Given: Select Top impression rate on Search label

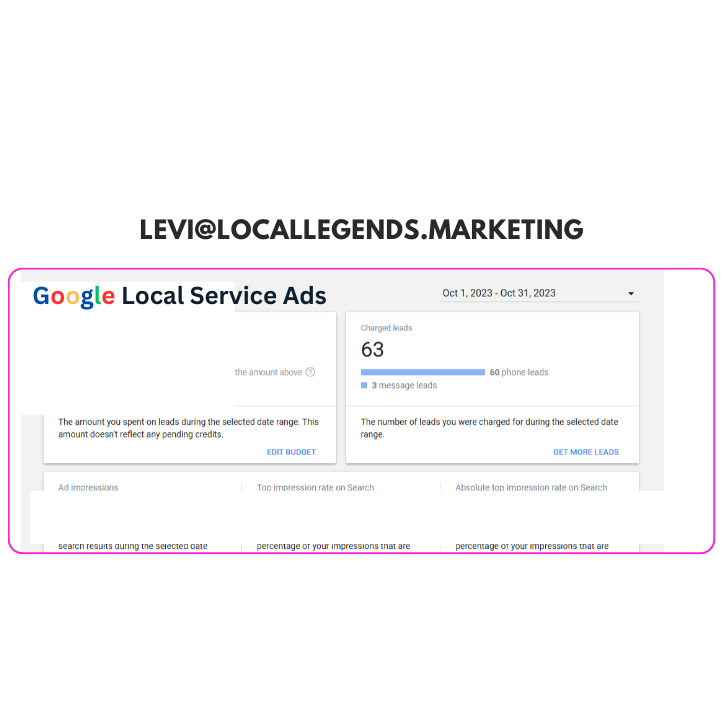Looking at the screenshot, I should 315,487.
